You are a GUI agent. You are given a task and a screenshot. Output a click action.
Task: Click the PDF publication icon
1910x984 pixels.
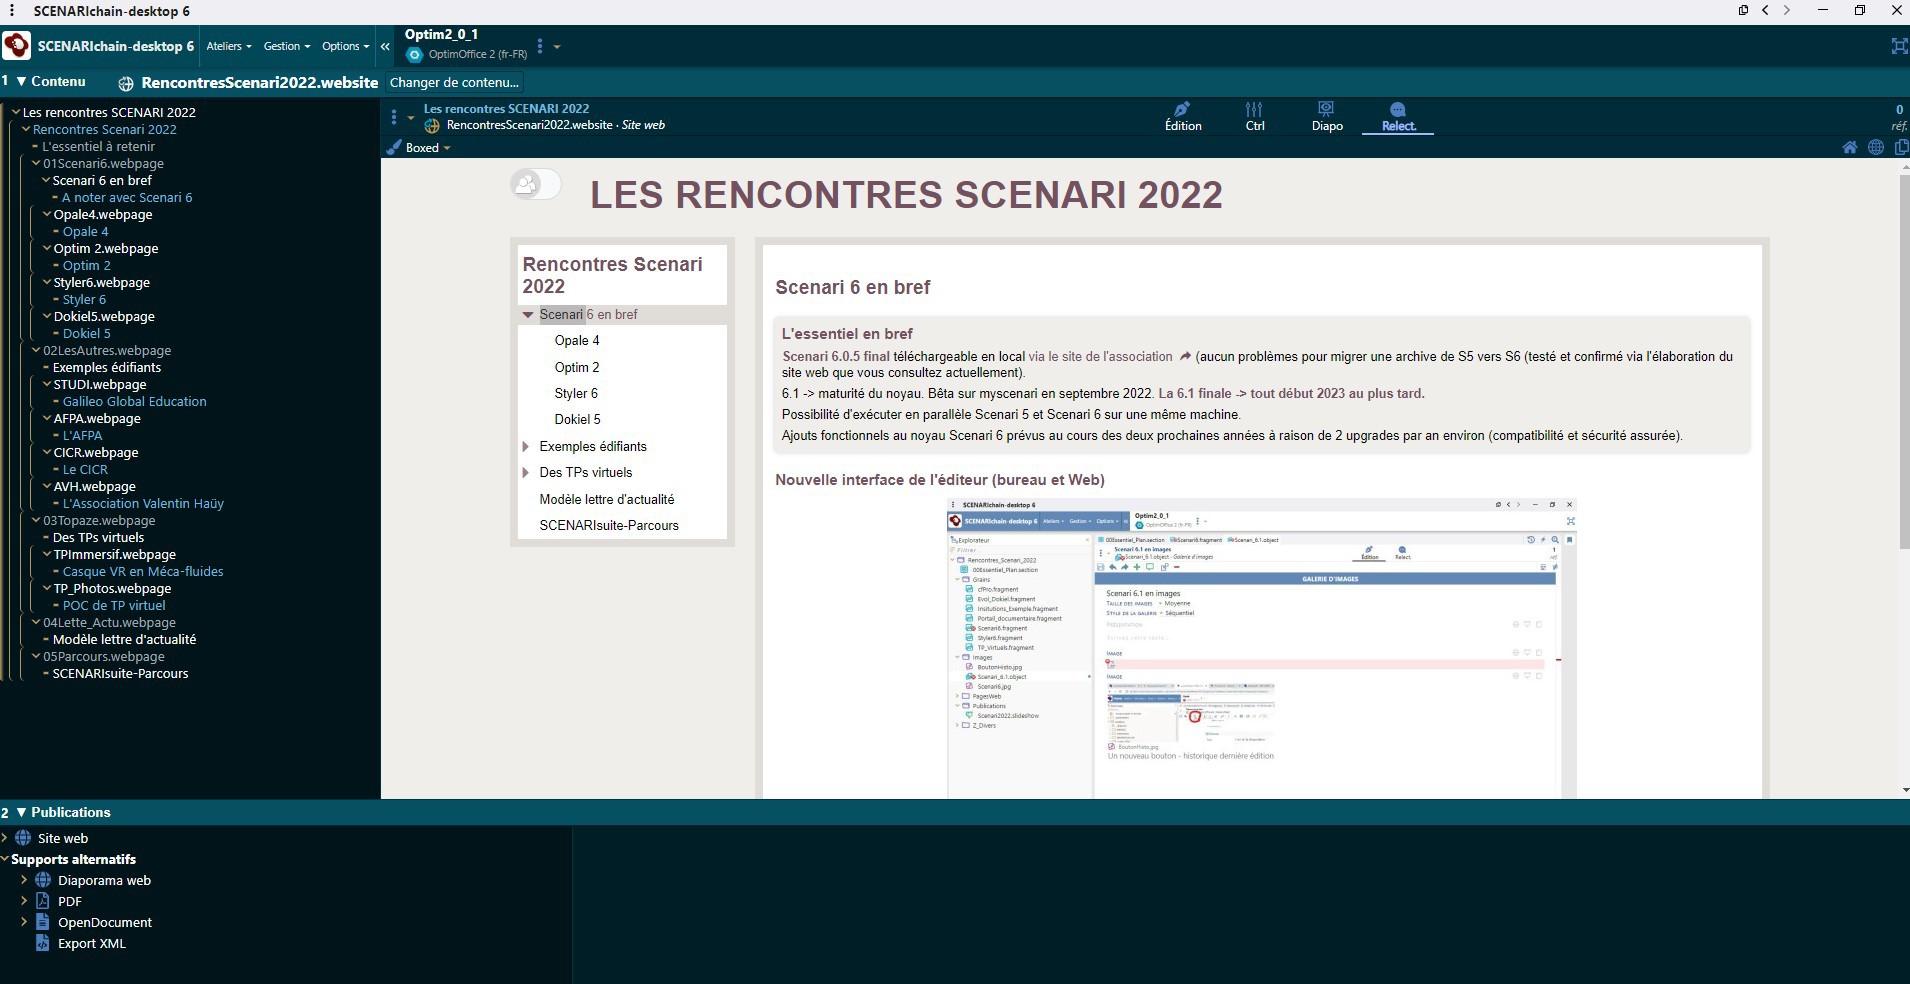coord(43,901)
